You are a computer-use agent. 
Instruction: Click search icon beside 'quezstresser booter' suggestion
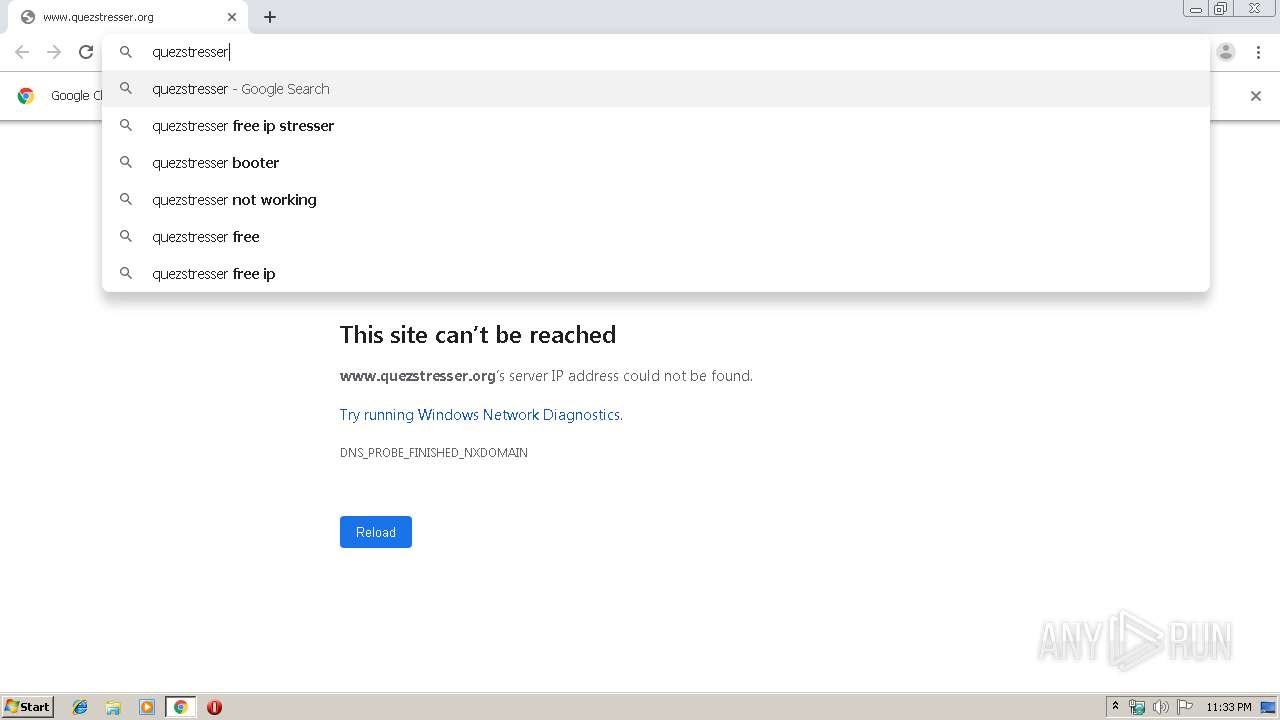coord(126,162)
